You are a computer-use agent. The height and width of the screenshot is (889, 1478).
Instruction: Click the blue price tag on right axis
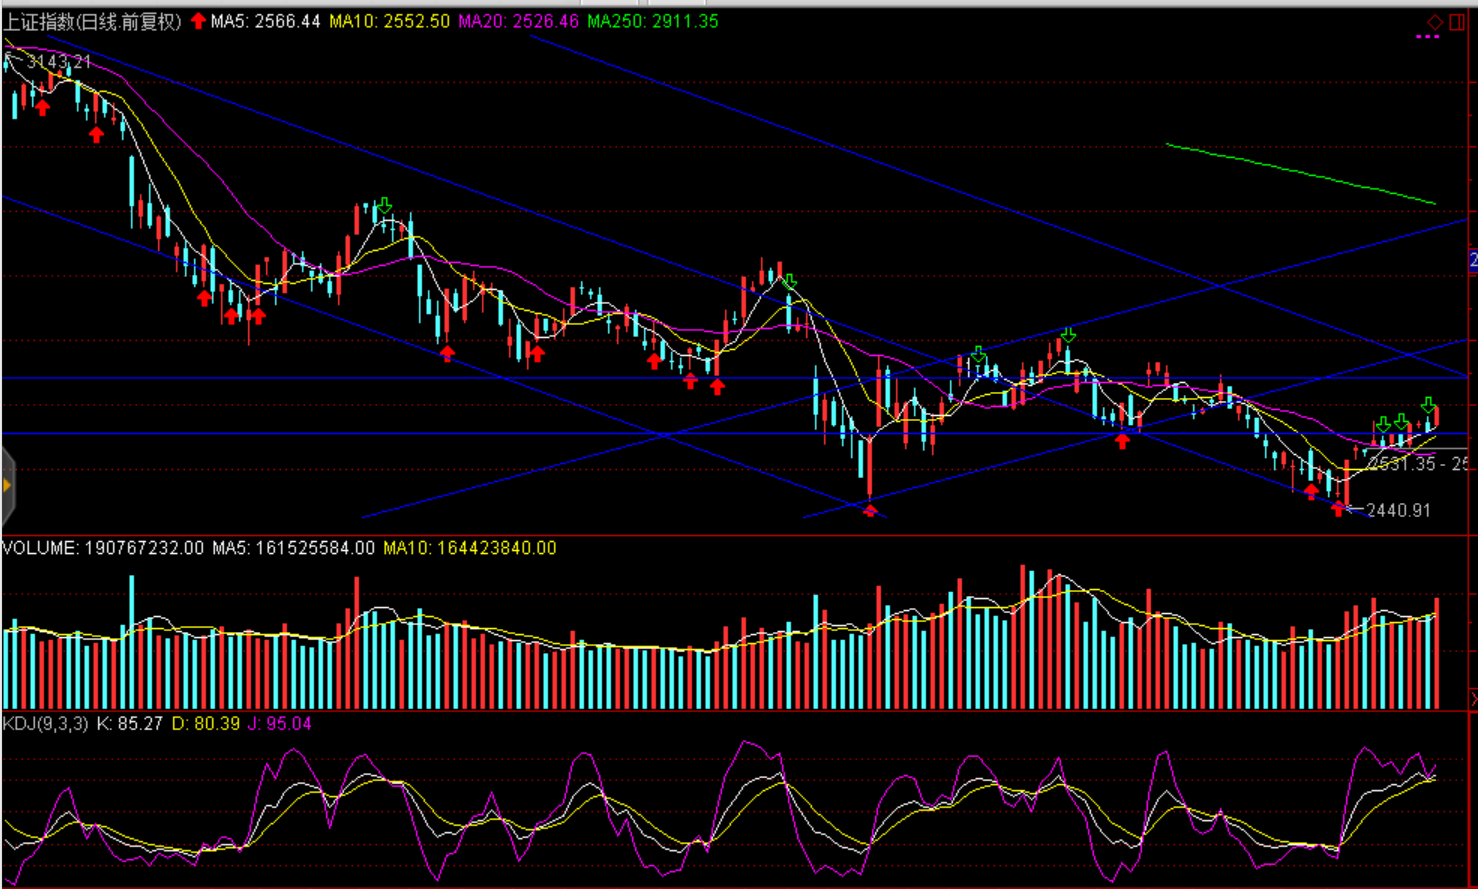click(x=1473, y=260)
